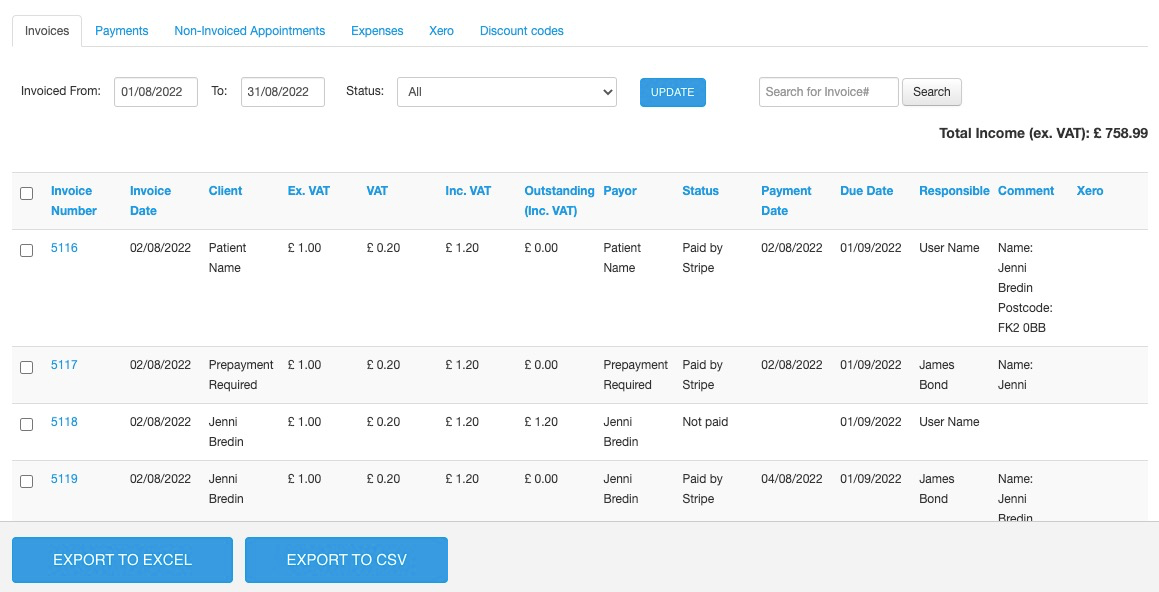Sort by Status column header
This screenshot has width=1159, height=592.
(x=700, y=191)
